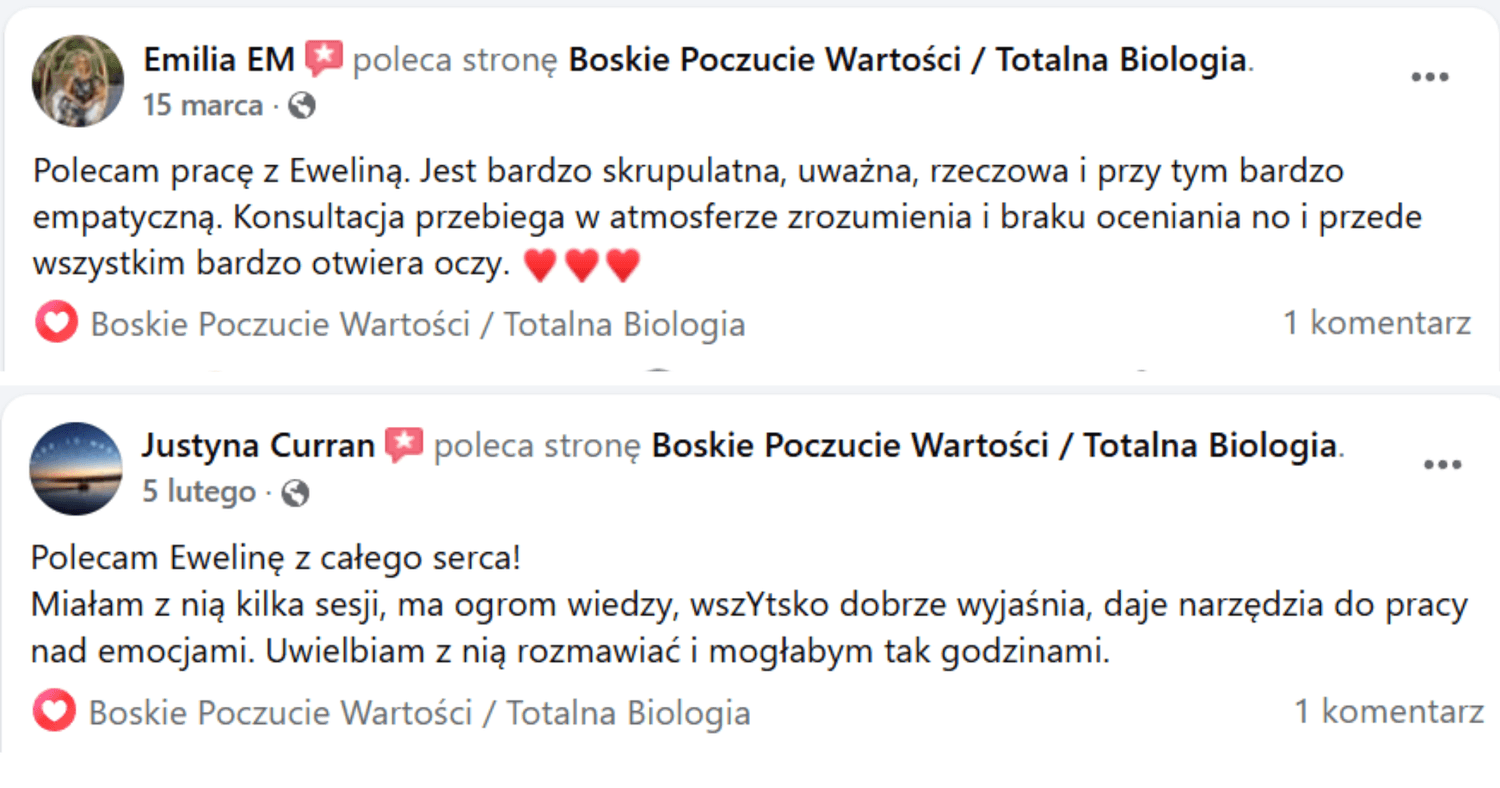
Task: Open Justyna Curran's sunset profile picture
Action: point(77,467)
